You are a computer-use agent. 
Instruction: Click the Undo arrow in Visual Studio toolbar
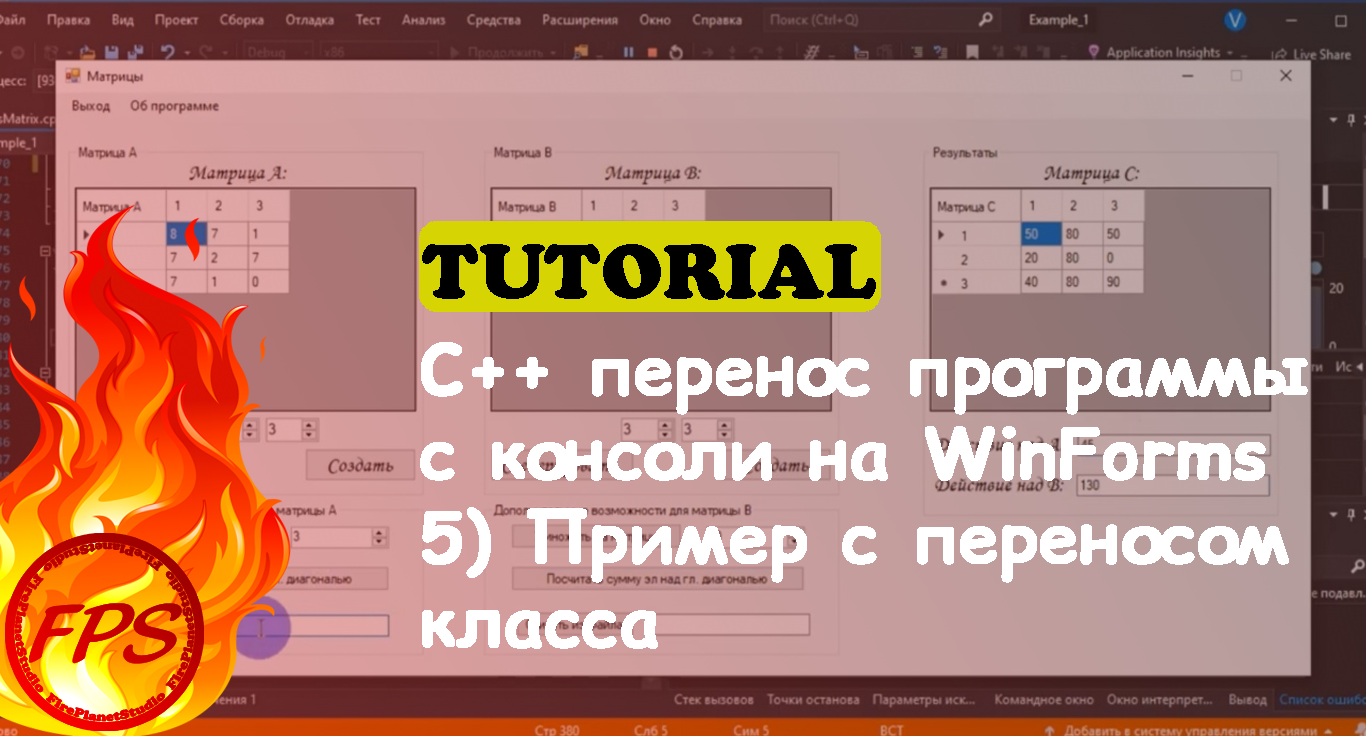(167, 52)
